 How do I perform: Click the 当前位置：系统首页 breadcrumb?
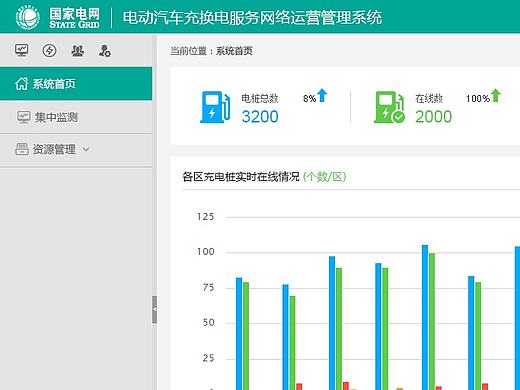coord(211,51)
